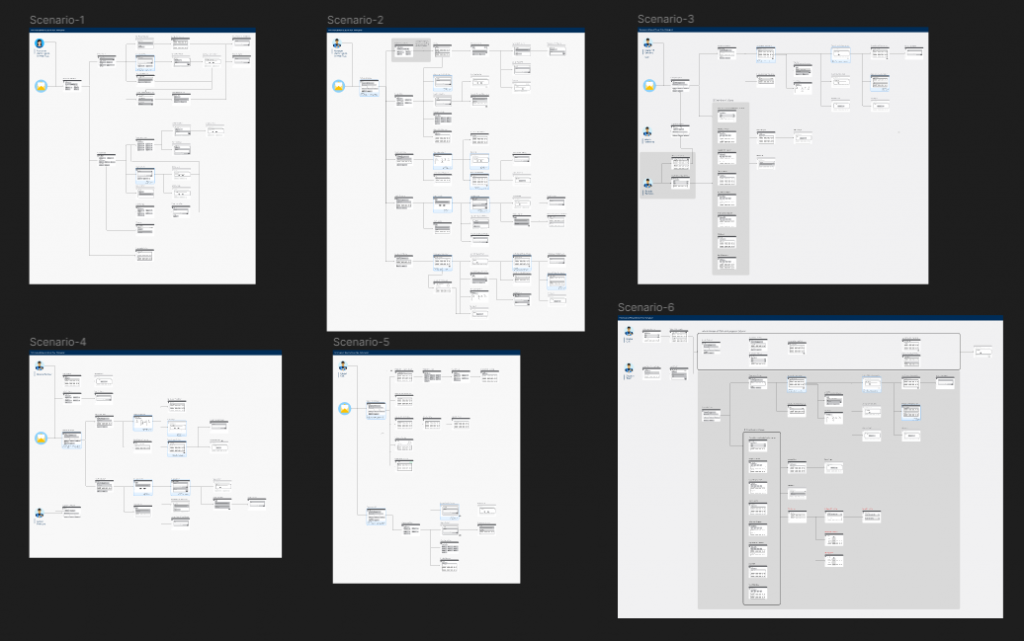Select the yellow image icon in Scenario-3
Viewport: 1024px width, 641px height.
tap(650, 88)
